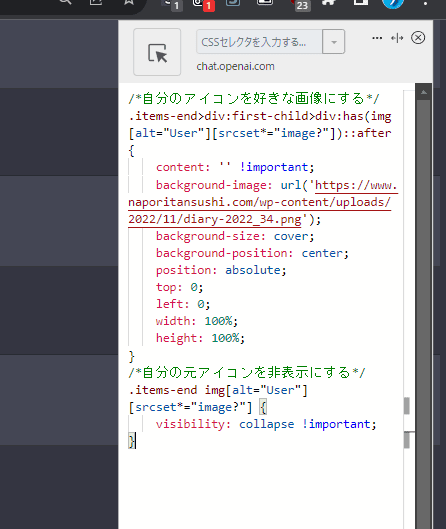Click the comment '自分のアイコンを好きな画像にする'

(x=253, y=99)
